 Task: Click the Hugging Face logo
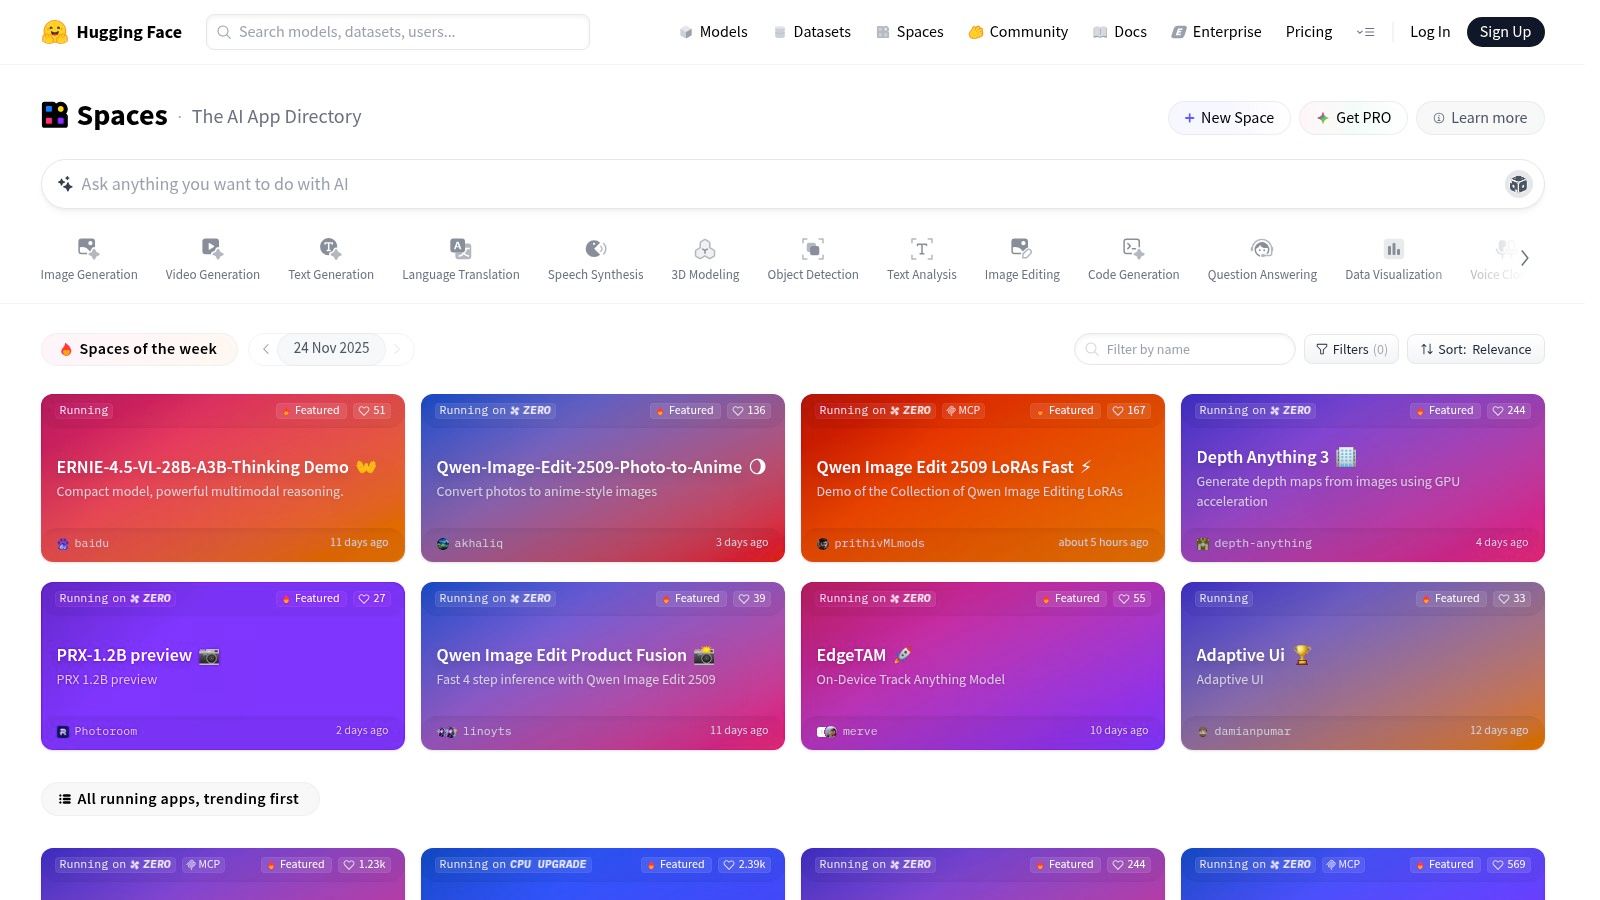click(x=55, y=32)
